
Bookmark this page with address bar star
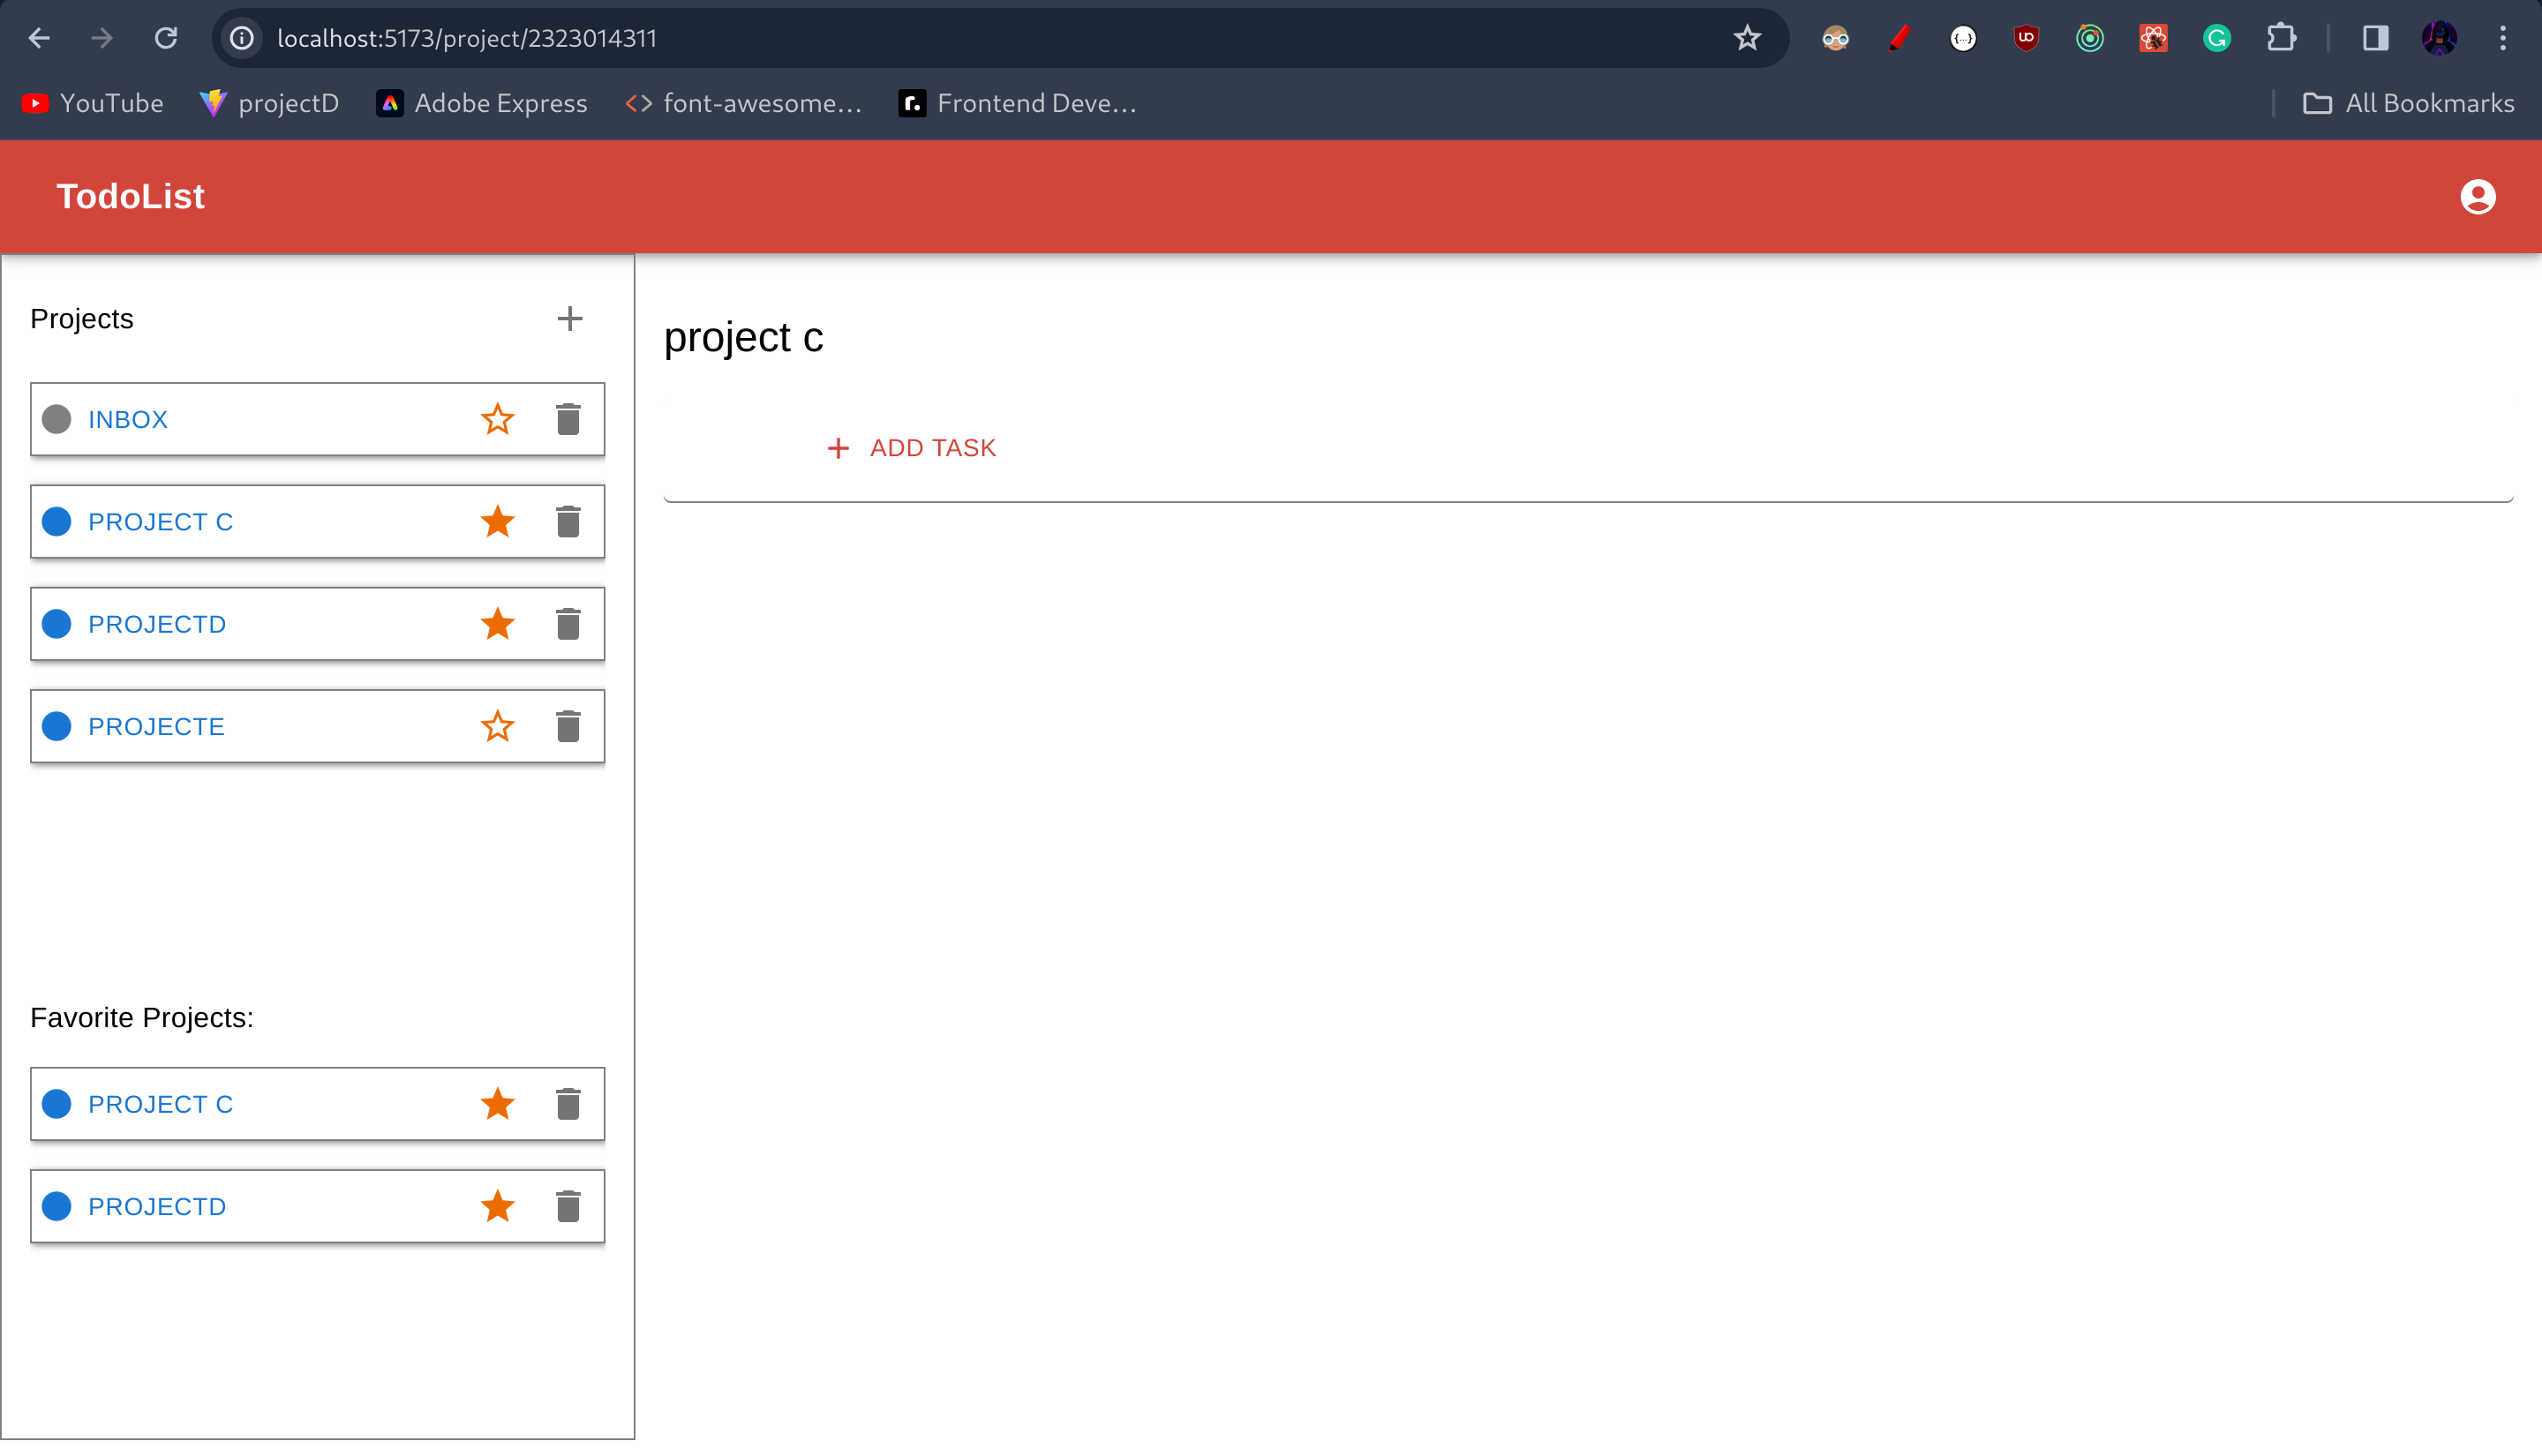tap(1746, 38)
